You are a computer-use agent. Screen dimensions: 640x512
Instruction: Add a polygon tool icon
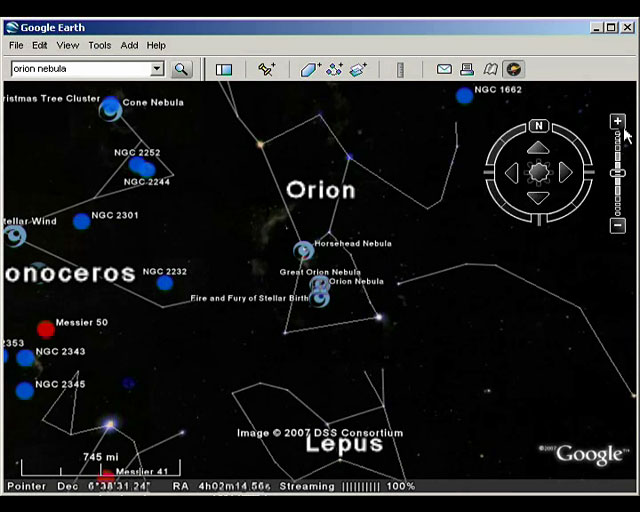pos(311,69)
